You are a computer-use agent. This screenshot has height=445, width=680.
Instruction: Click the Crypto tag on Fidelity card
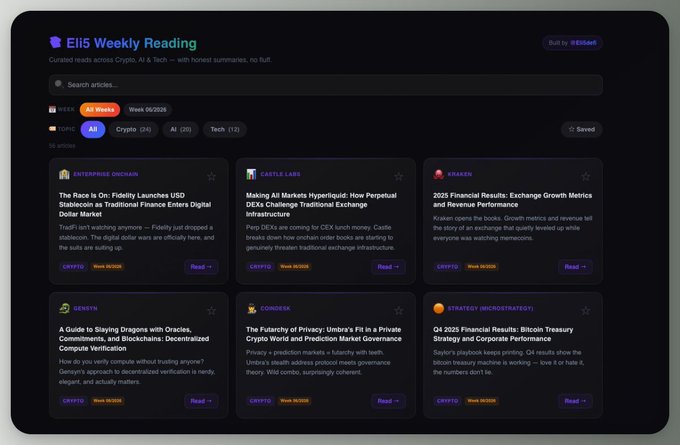73,267
